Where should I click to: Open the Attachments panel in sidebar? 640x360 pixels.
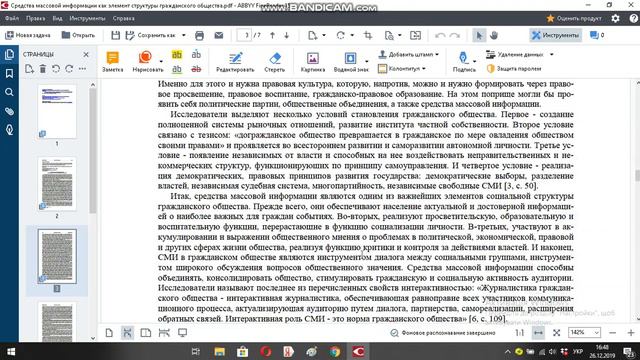click(9, 111)
